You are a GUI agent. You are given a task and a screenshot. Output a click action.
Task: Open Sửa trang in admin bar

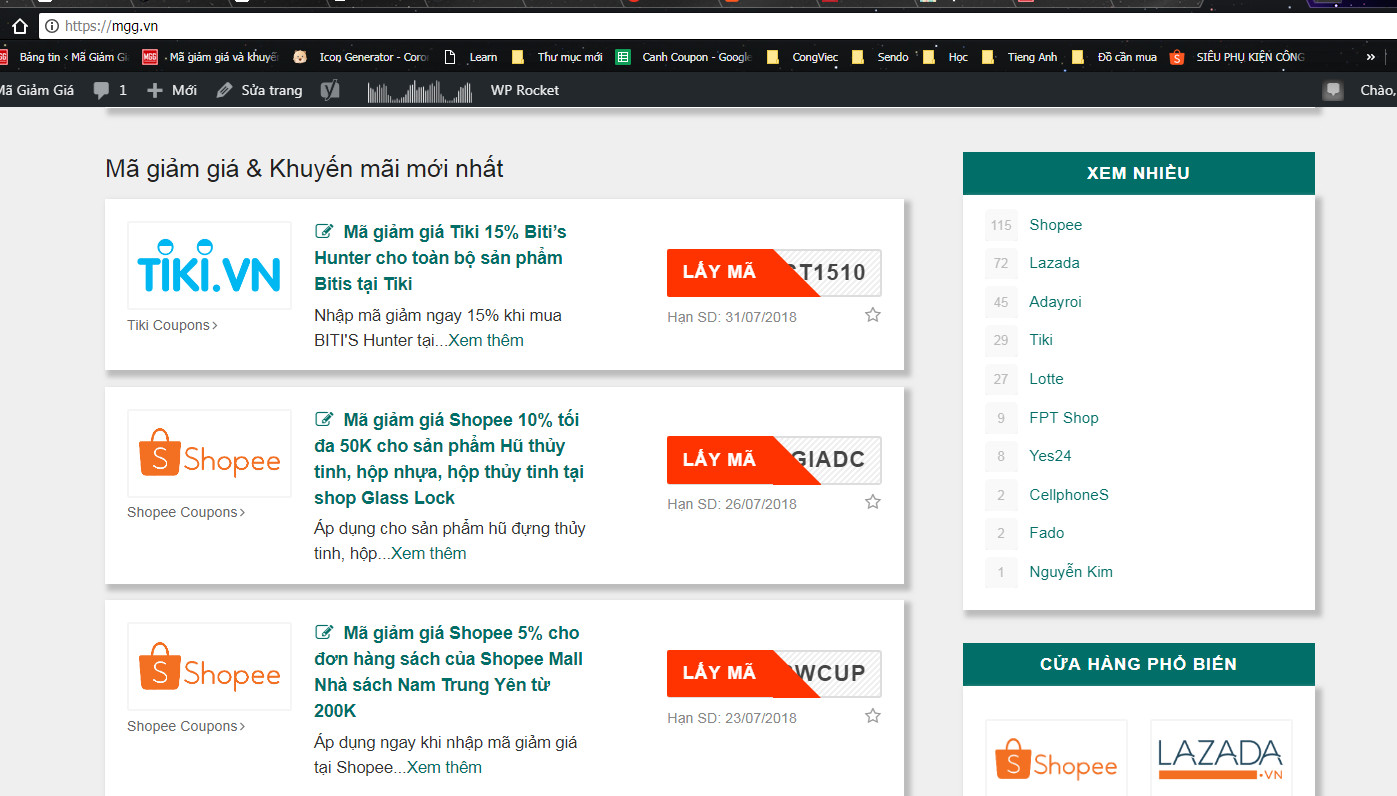point(260,90)
